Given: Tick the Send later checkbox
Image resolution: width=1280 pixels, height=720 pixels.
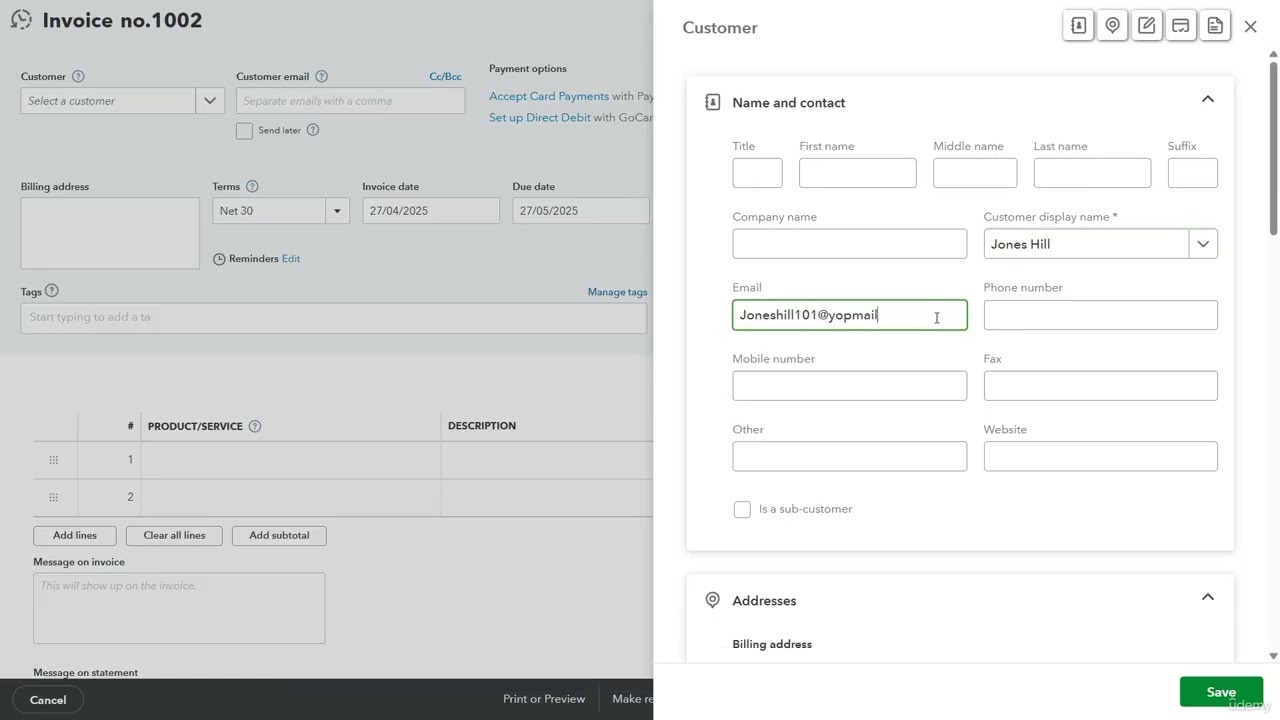Looking at the screenshot, I should (x=244, y=131).
